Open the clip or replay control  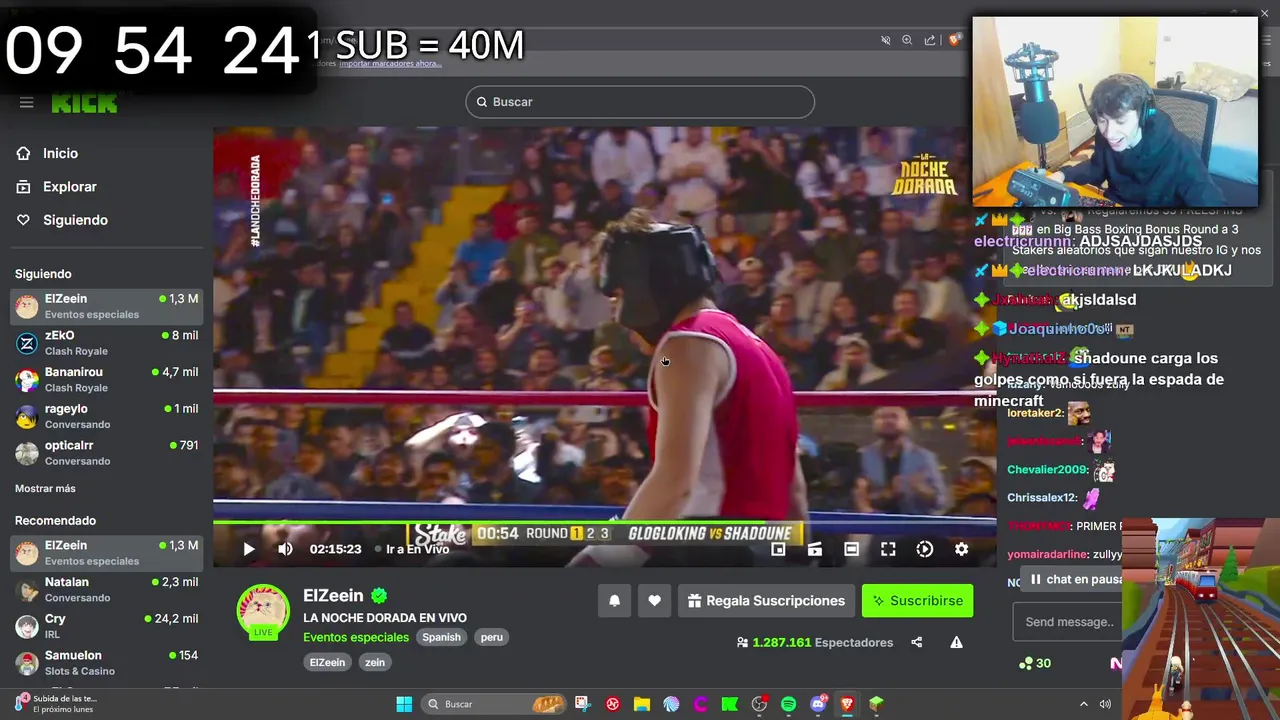pos(925,549)
